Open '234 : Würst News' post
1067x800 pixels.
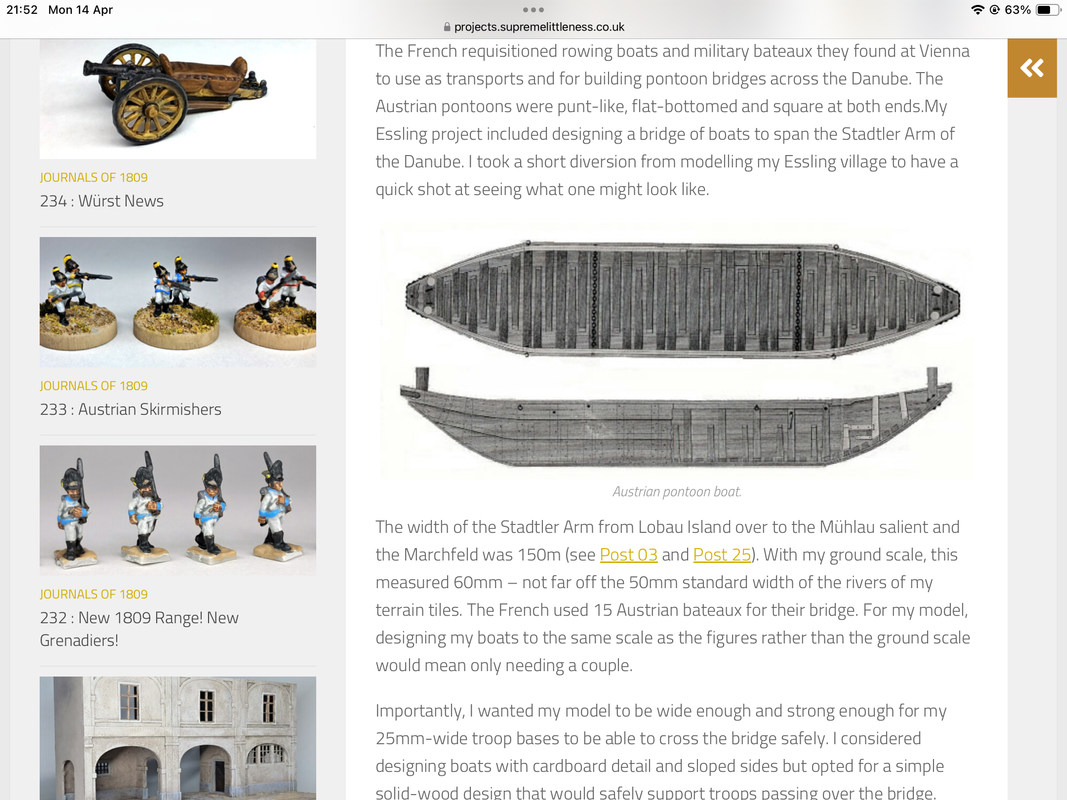[x=101, y=201]
